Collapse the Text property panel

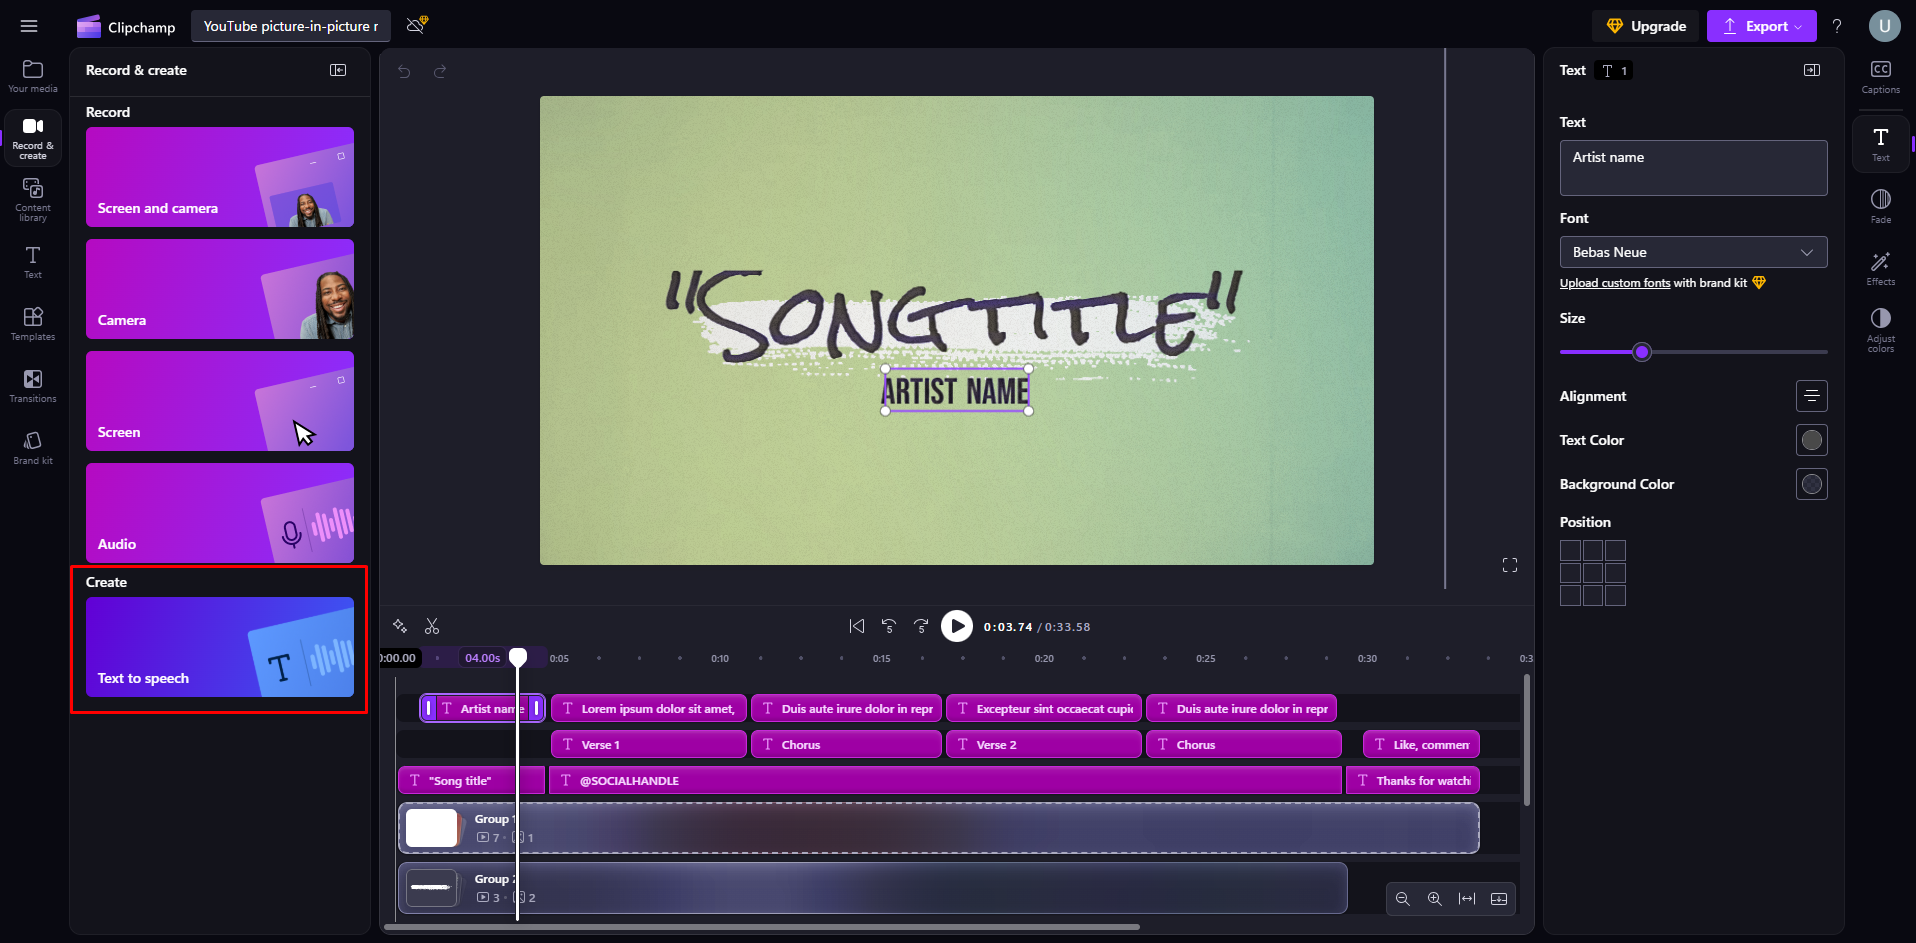click(x=1812, y=70)
